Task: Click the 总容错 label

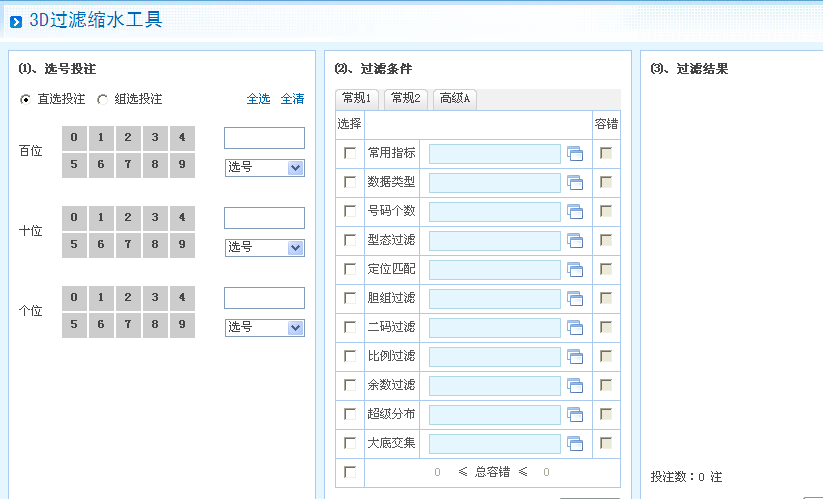Action: coord(492,472)
